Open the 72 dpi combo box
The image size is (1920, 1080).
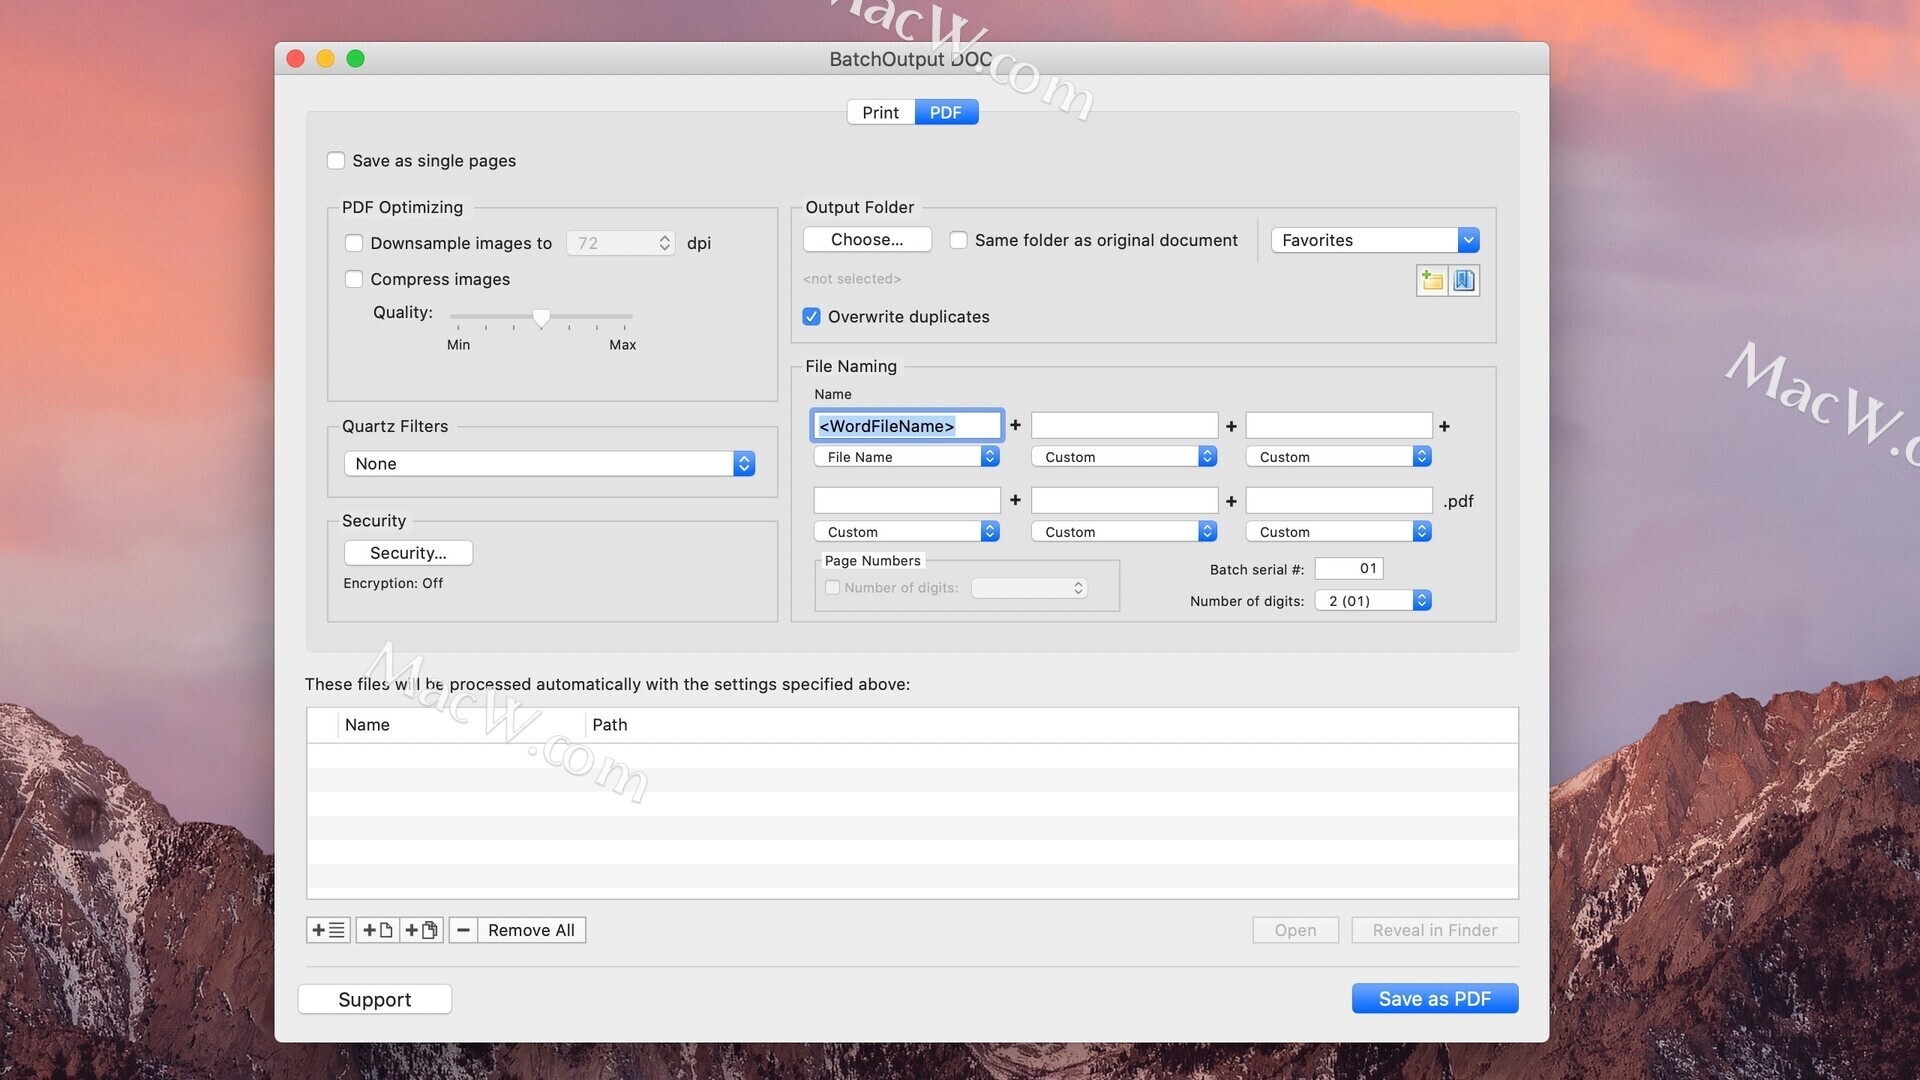click(621, 243)
